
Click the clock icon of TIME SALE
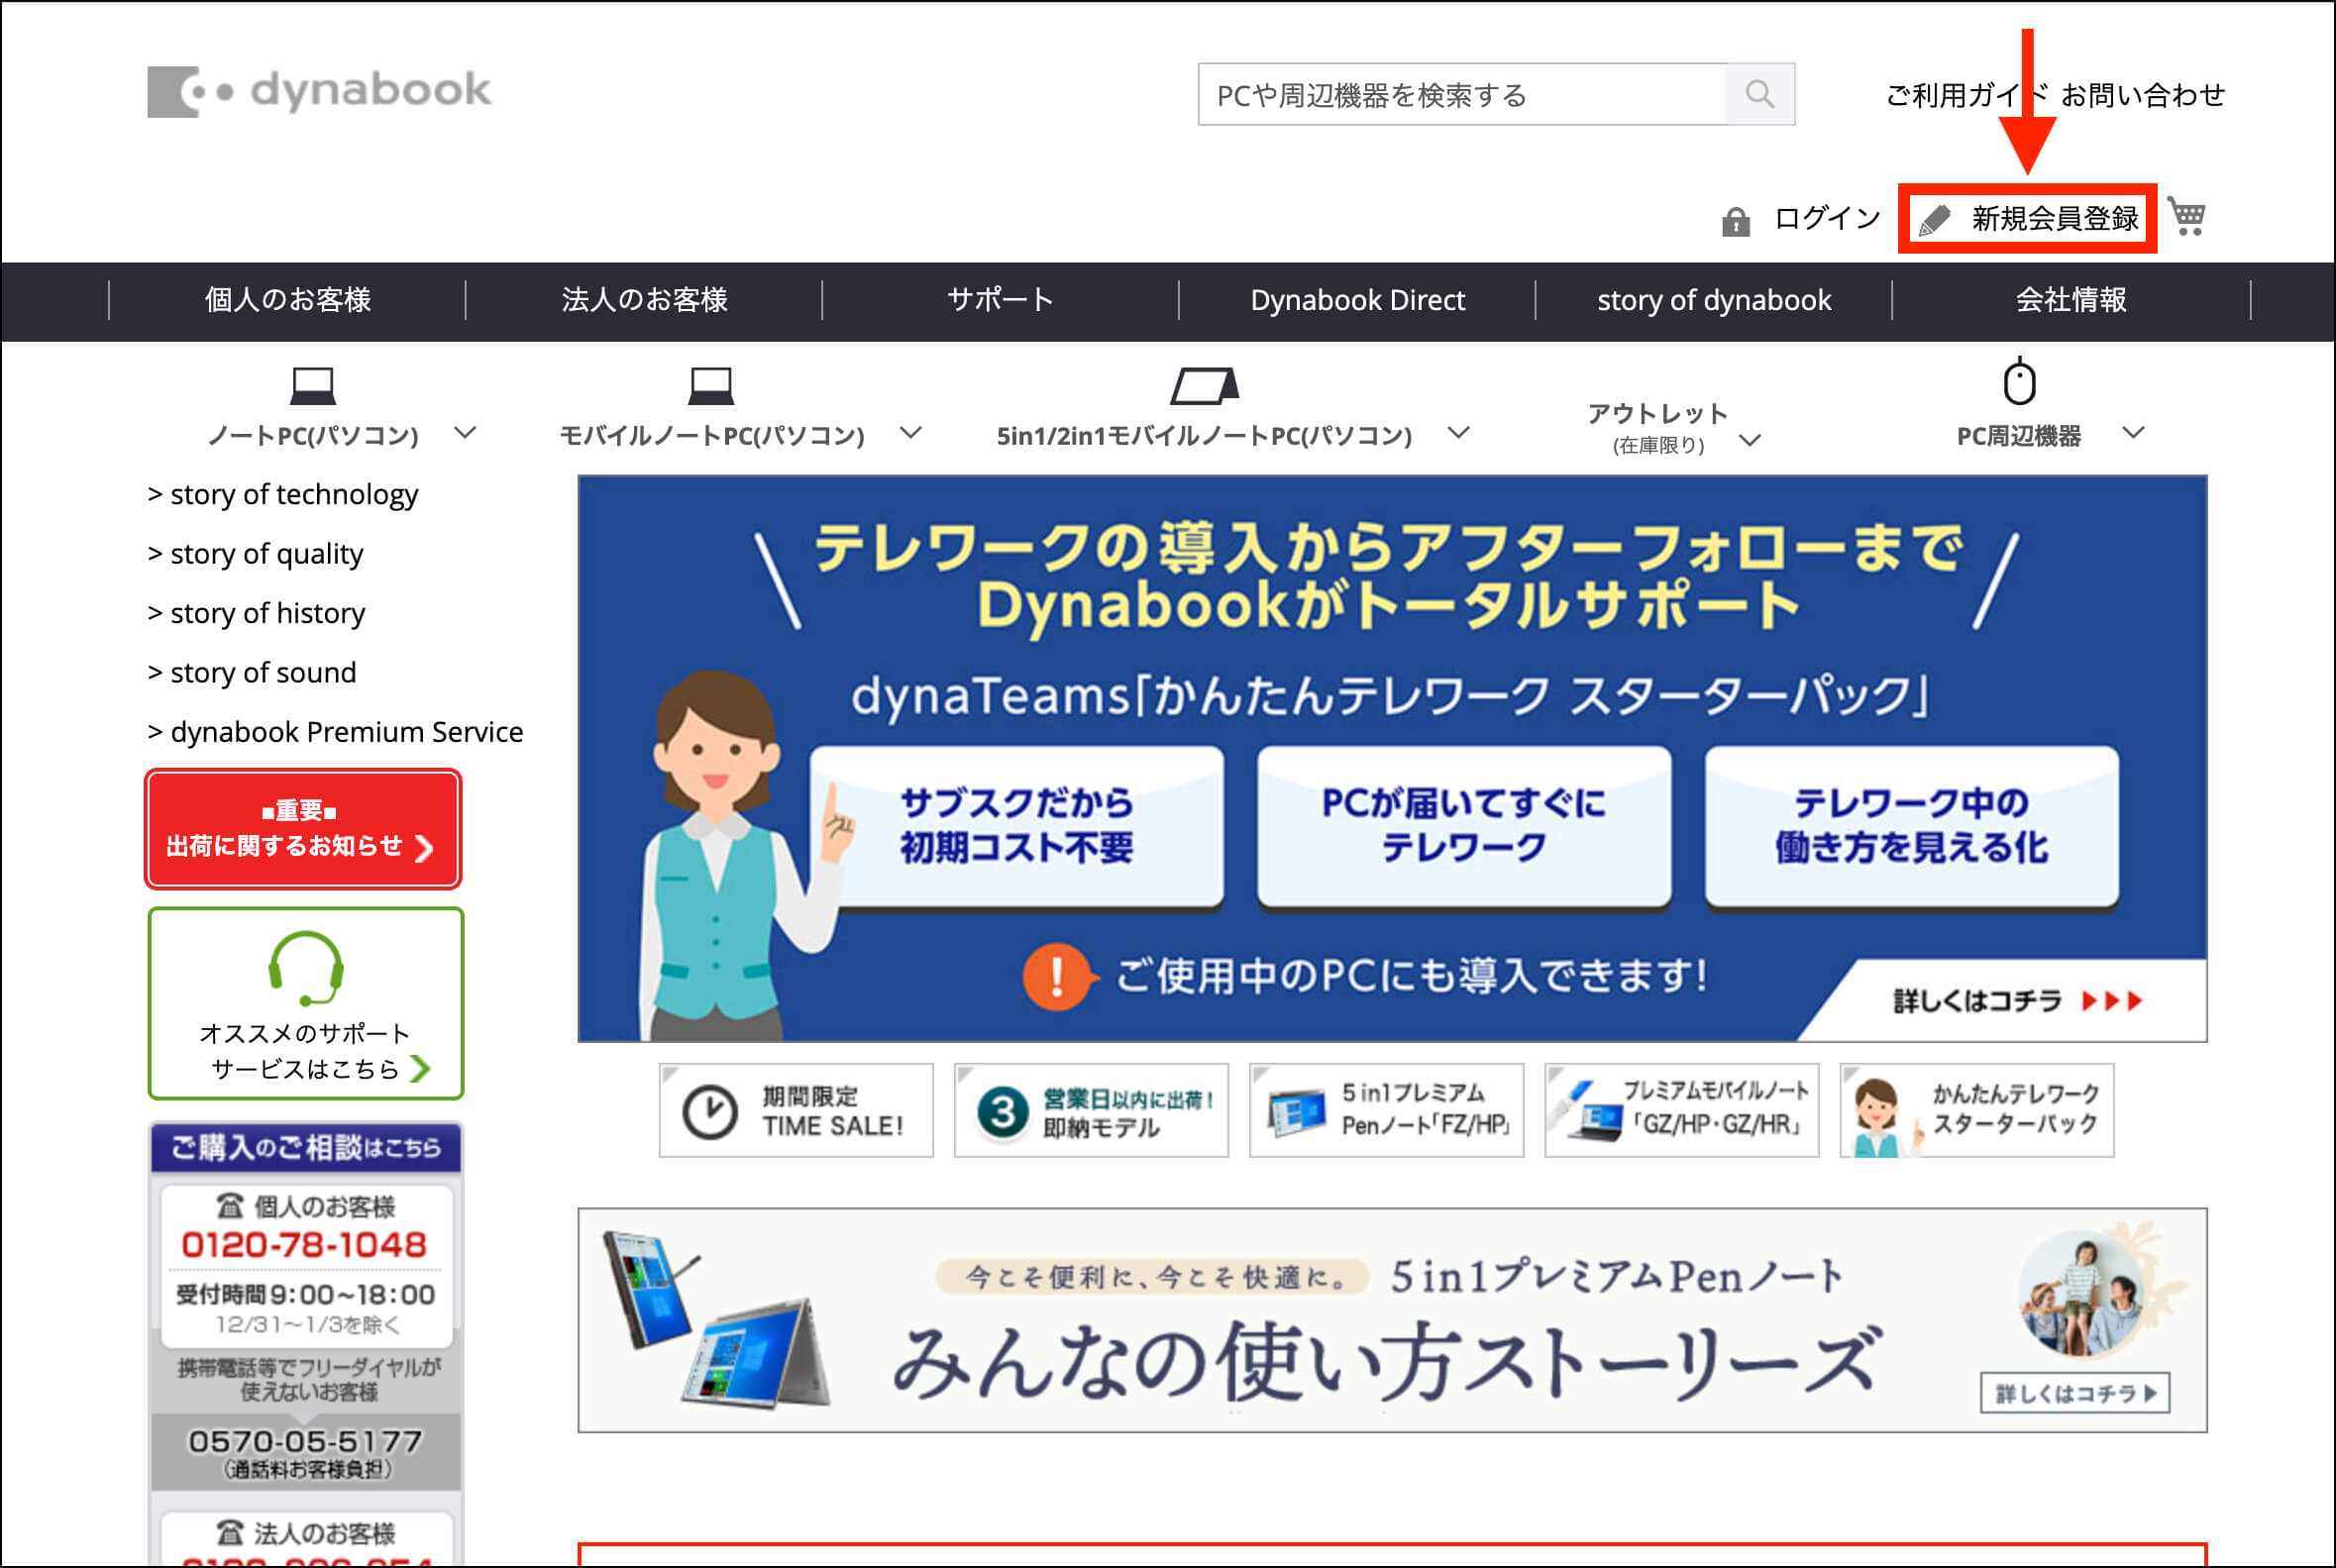(709, 1112)
